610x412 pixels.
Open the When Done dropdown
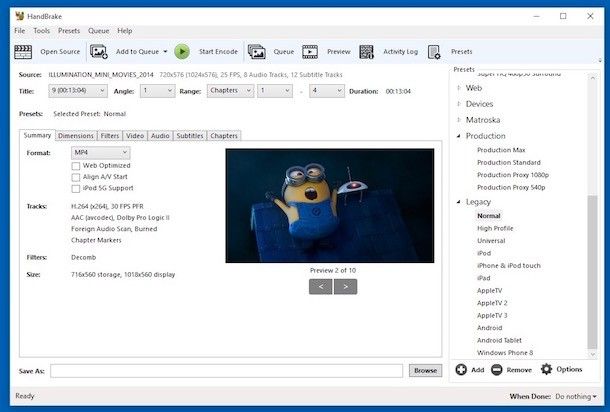(x=576, y=396)
